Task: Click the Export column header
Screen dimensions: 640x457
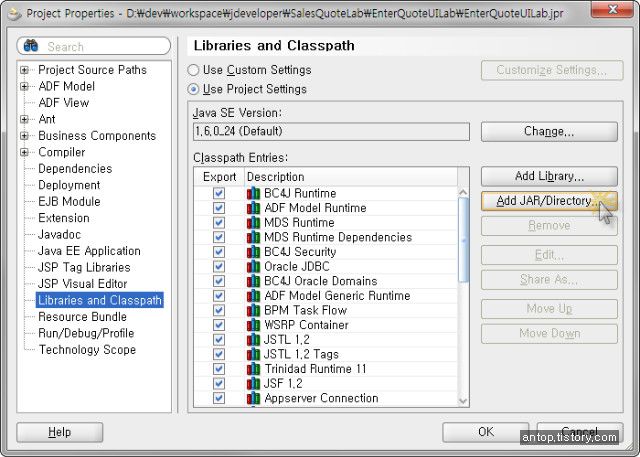Action: [220, 177]
